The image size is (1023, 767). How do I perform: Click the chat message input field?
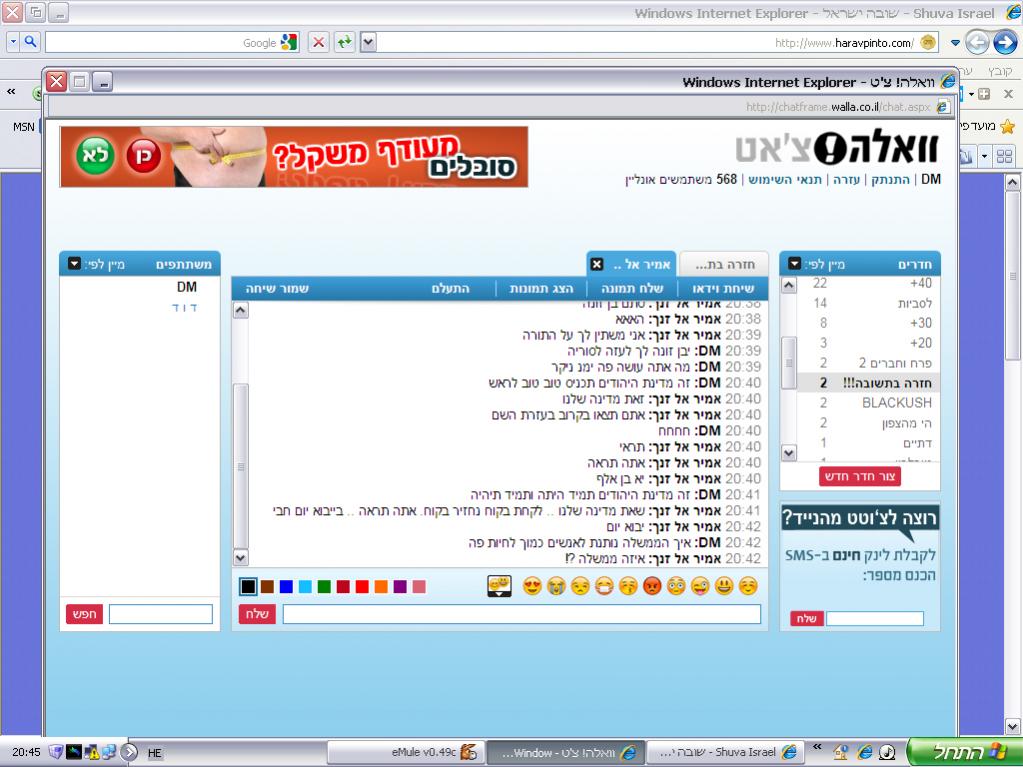coord(521,614)
